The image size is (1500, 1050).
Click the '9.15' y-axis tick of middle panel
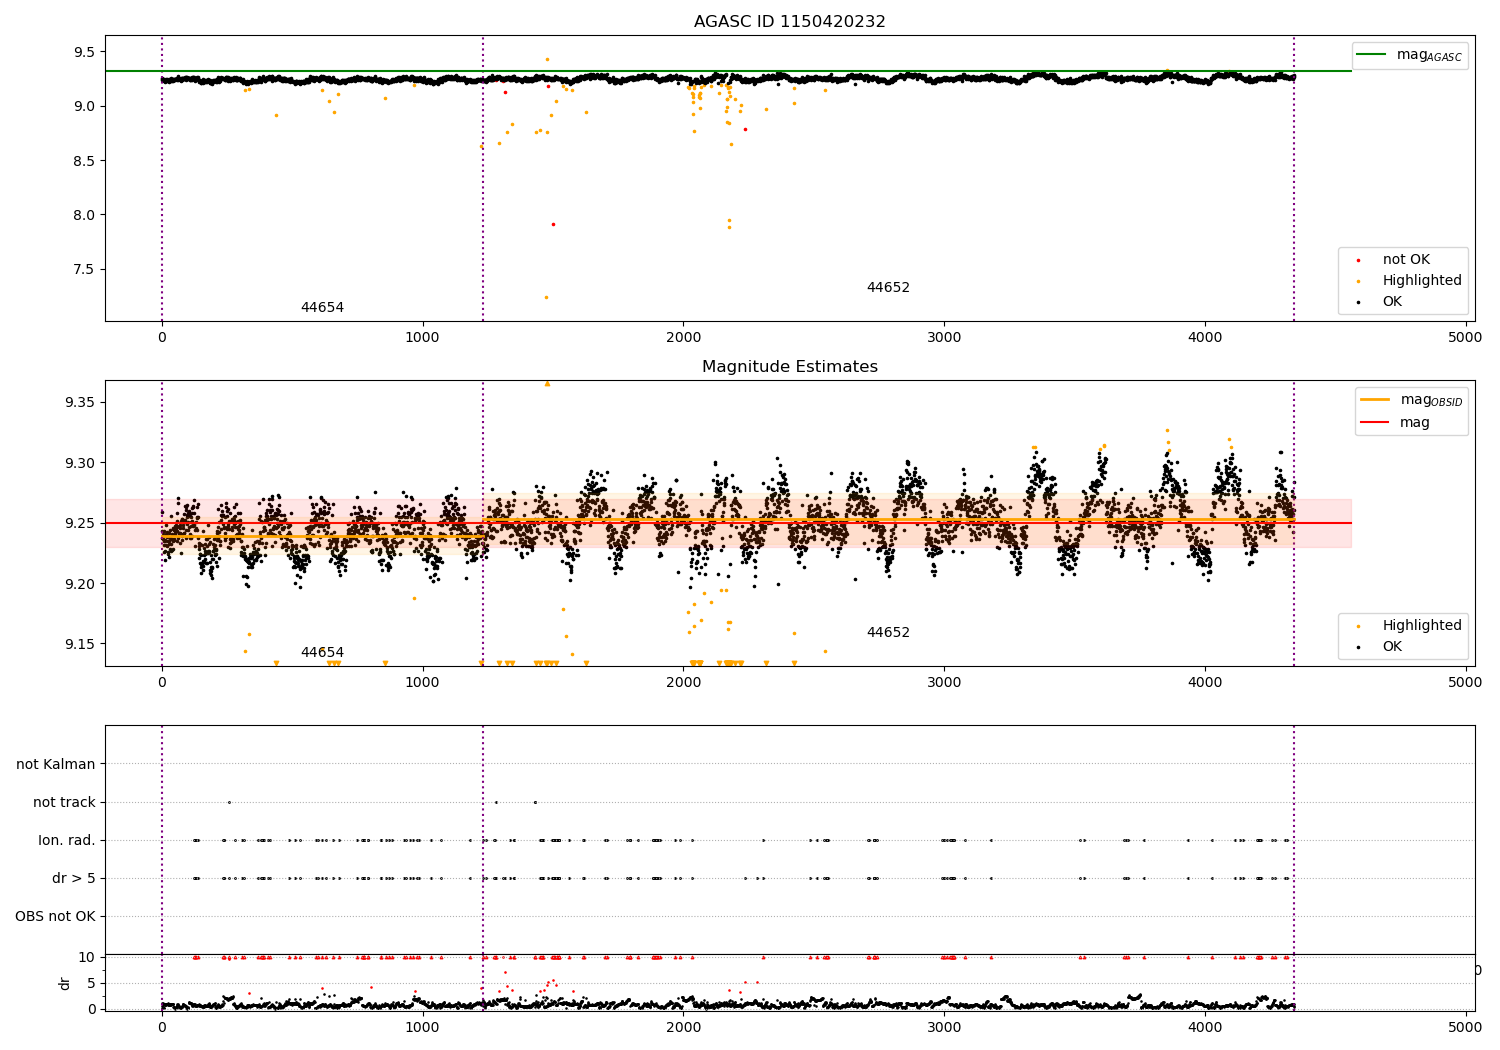click(x=81, y=644)
